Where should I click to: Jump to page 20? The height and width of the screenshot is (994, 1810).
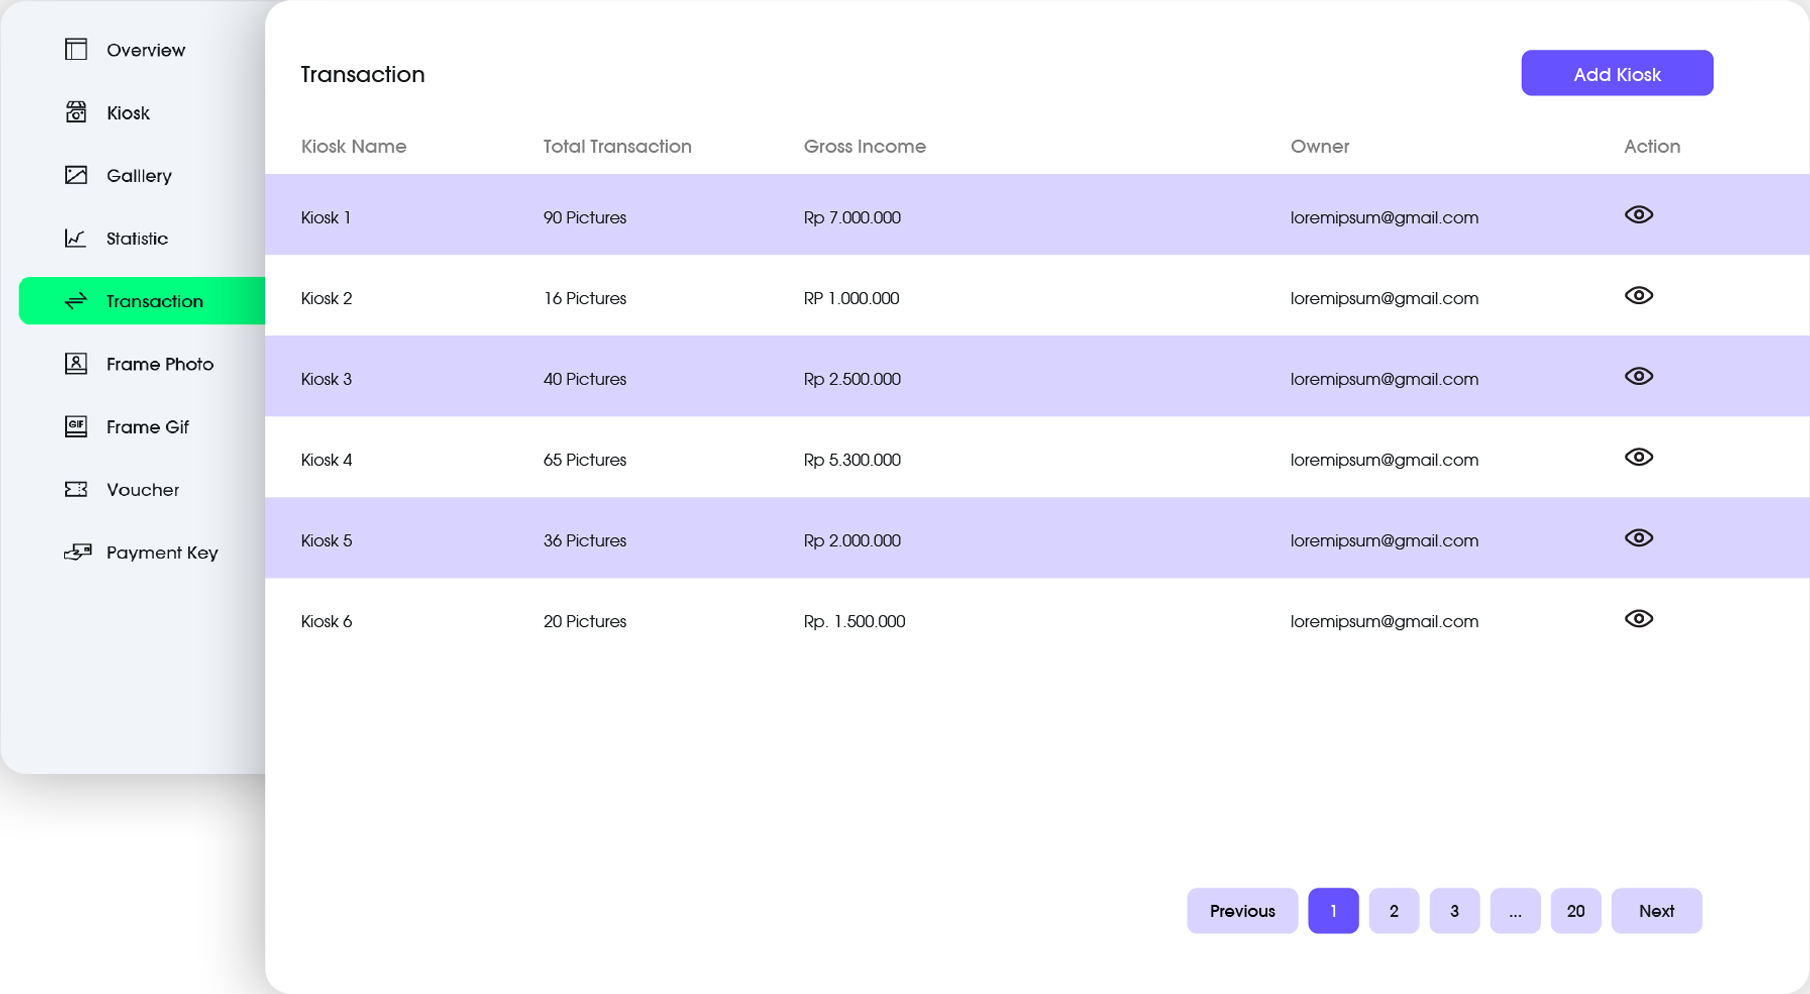[1575, 911]
